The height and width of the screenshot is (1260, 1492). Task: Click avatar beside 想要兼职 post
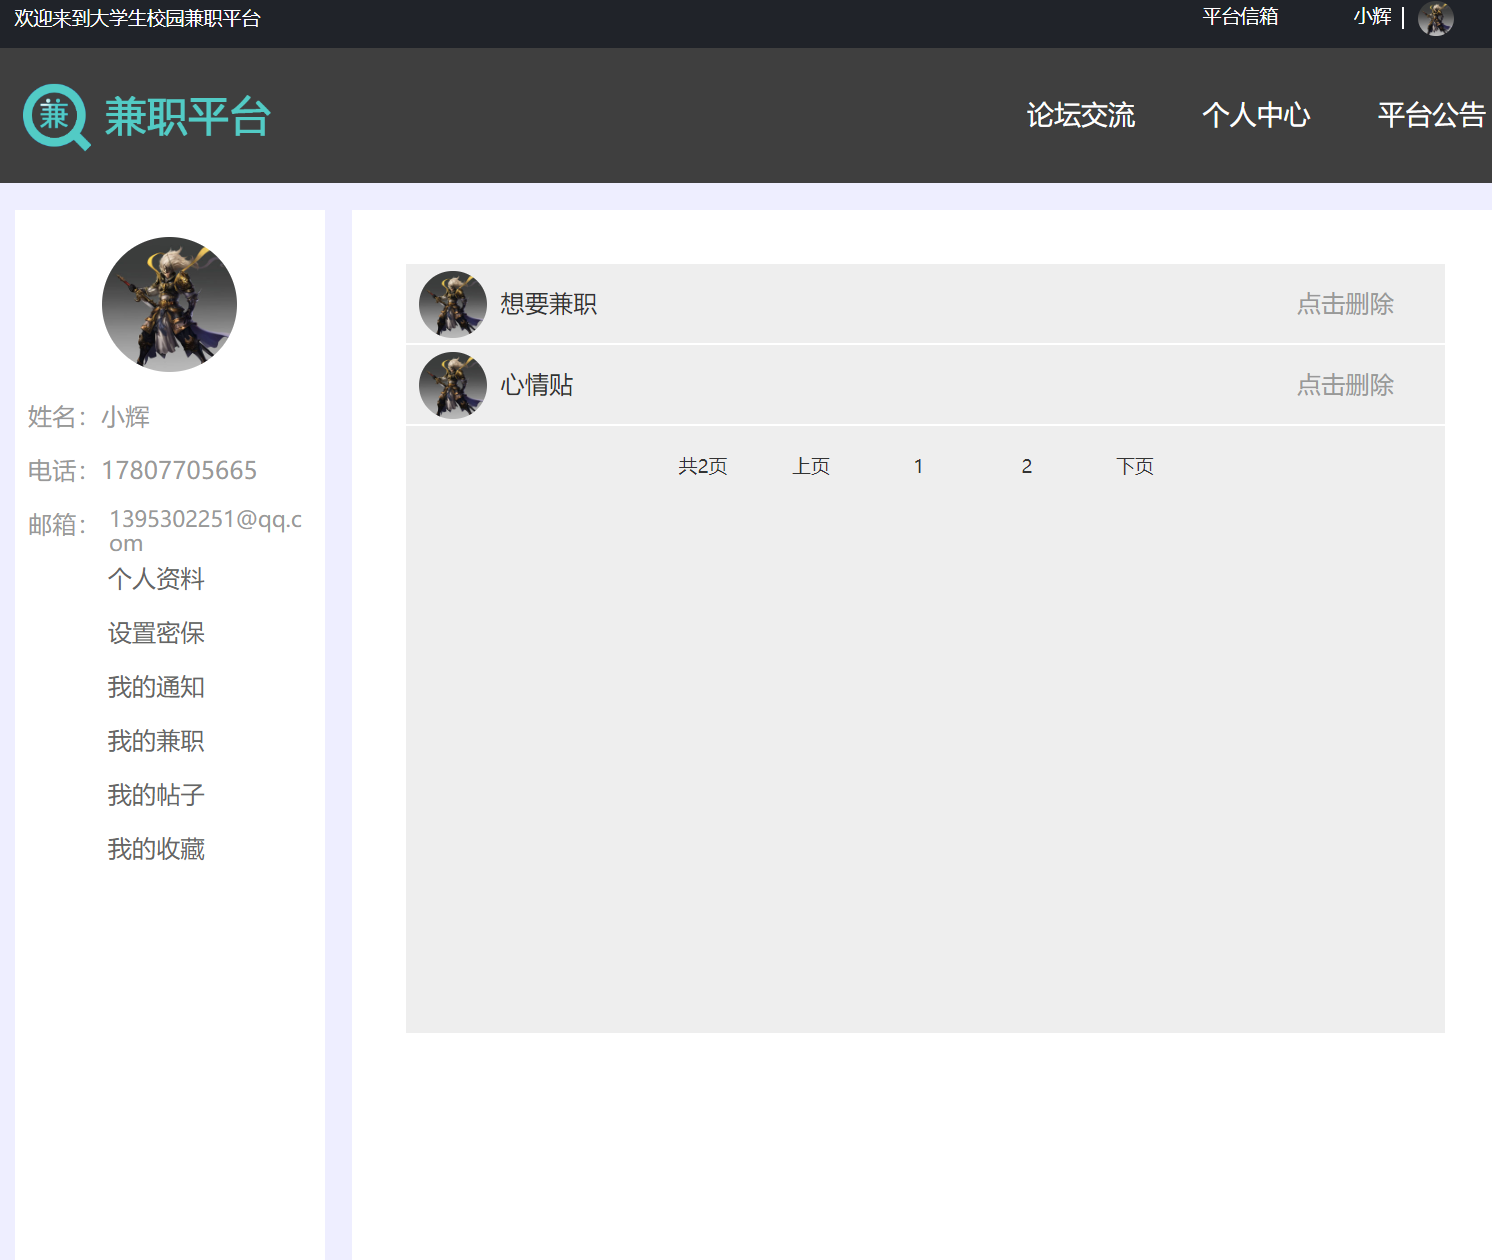452,304
